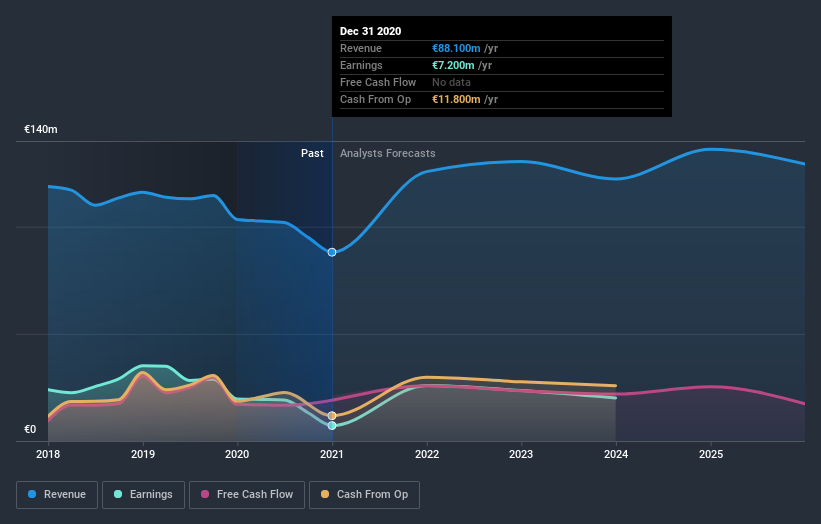Click the 2023 x-axis label

coord(521,454)
